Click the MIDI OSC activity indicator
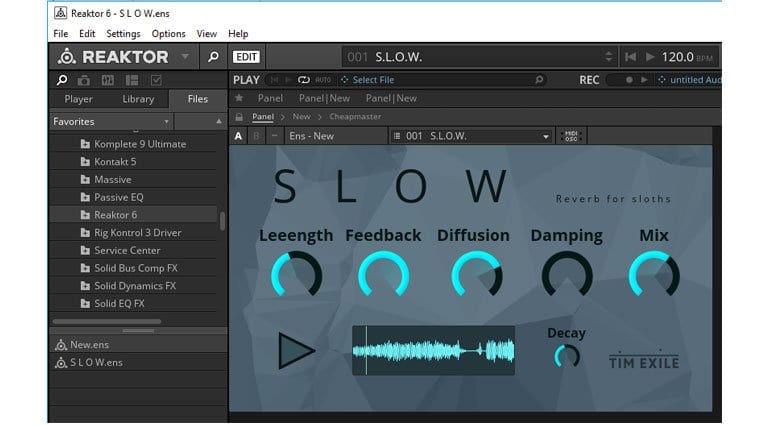This screenshot has width=770, height=425. tap(571, 136)
